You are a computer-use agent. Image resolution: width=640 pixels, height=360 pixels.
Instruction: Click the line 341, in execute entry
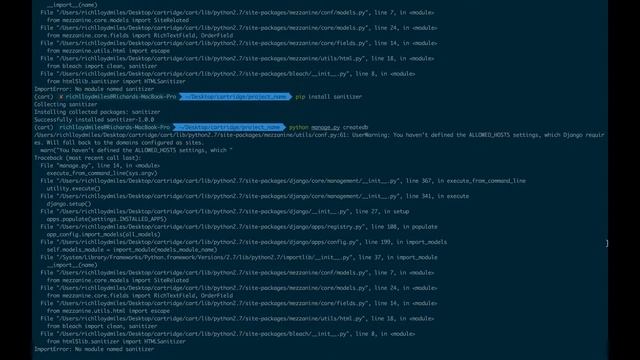[x=255, y=196]
